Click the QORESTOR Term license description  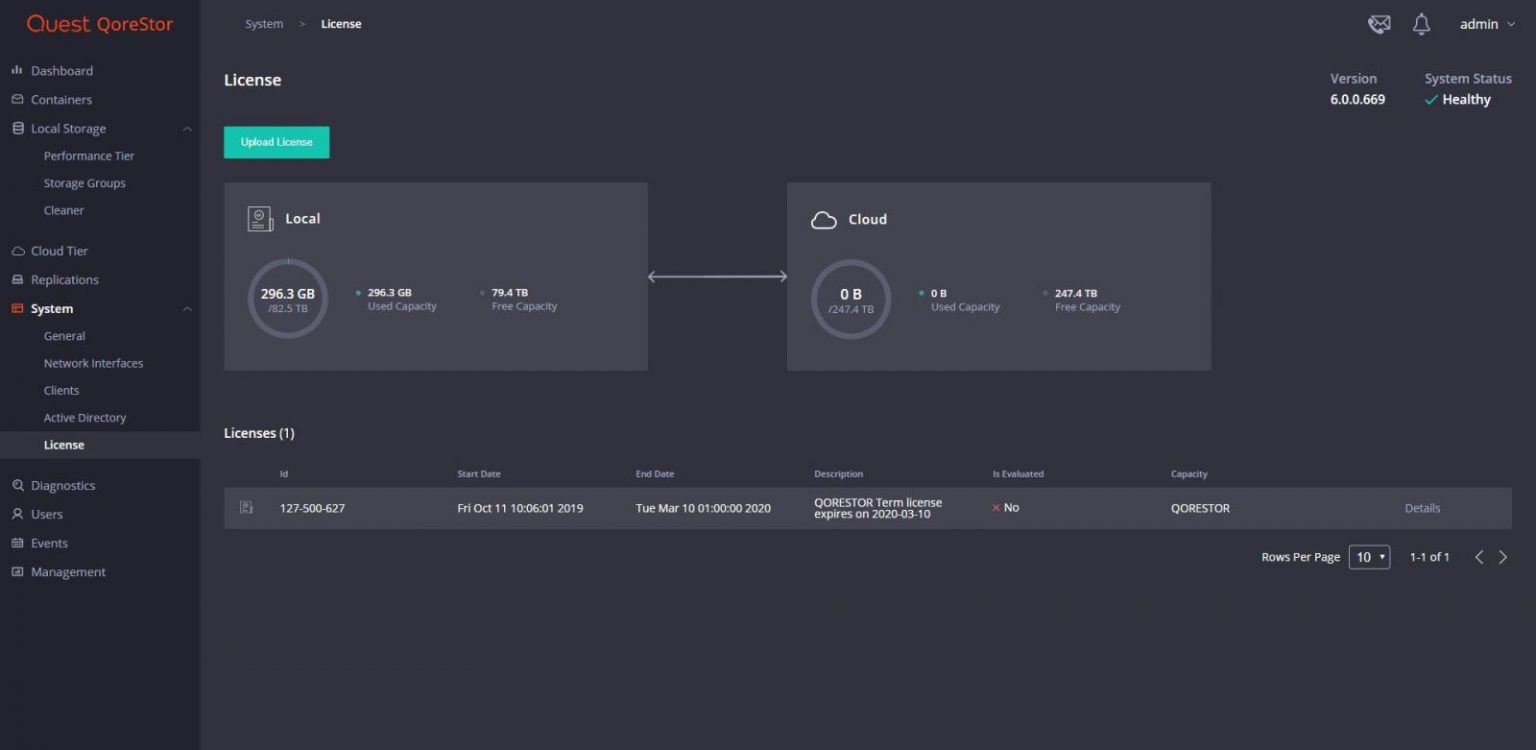878,508
